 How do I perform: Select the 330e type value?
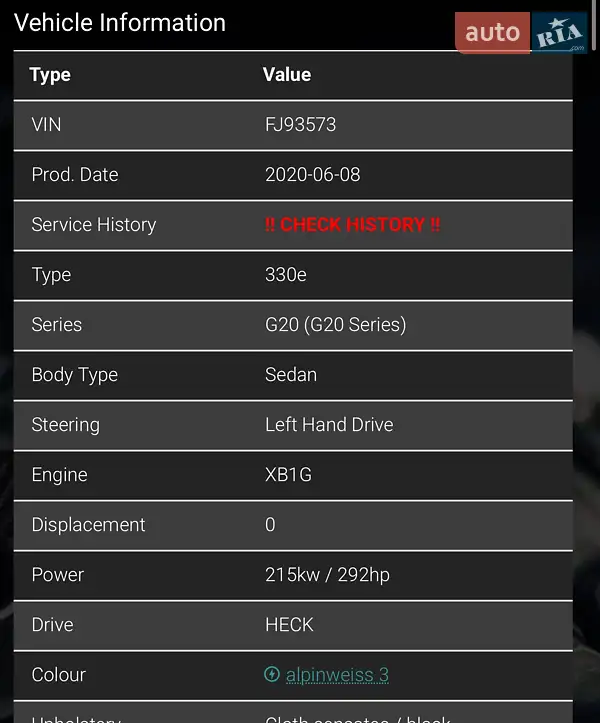[x=286, y=275]
